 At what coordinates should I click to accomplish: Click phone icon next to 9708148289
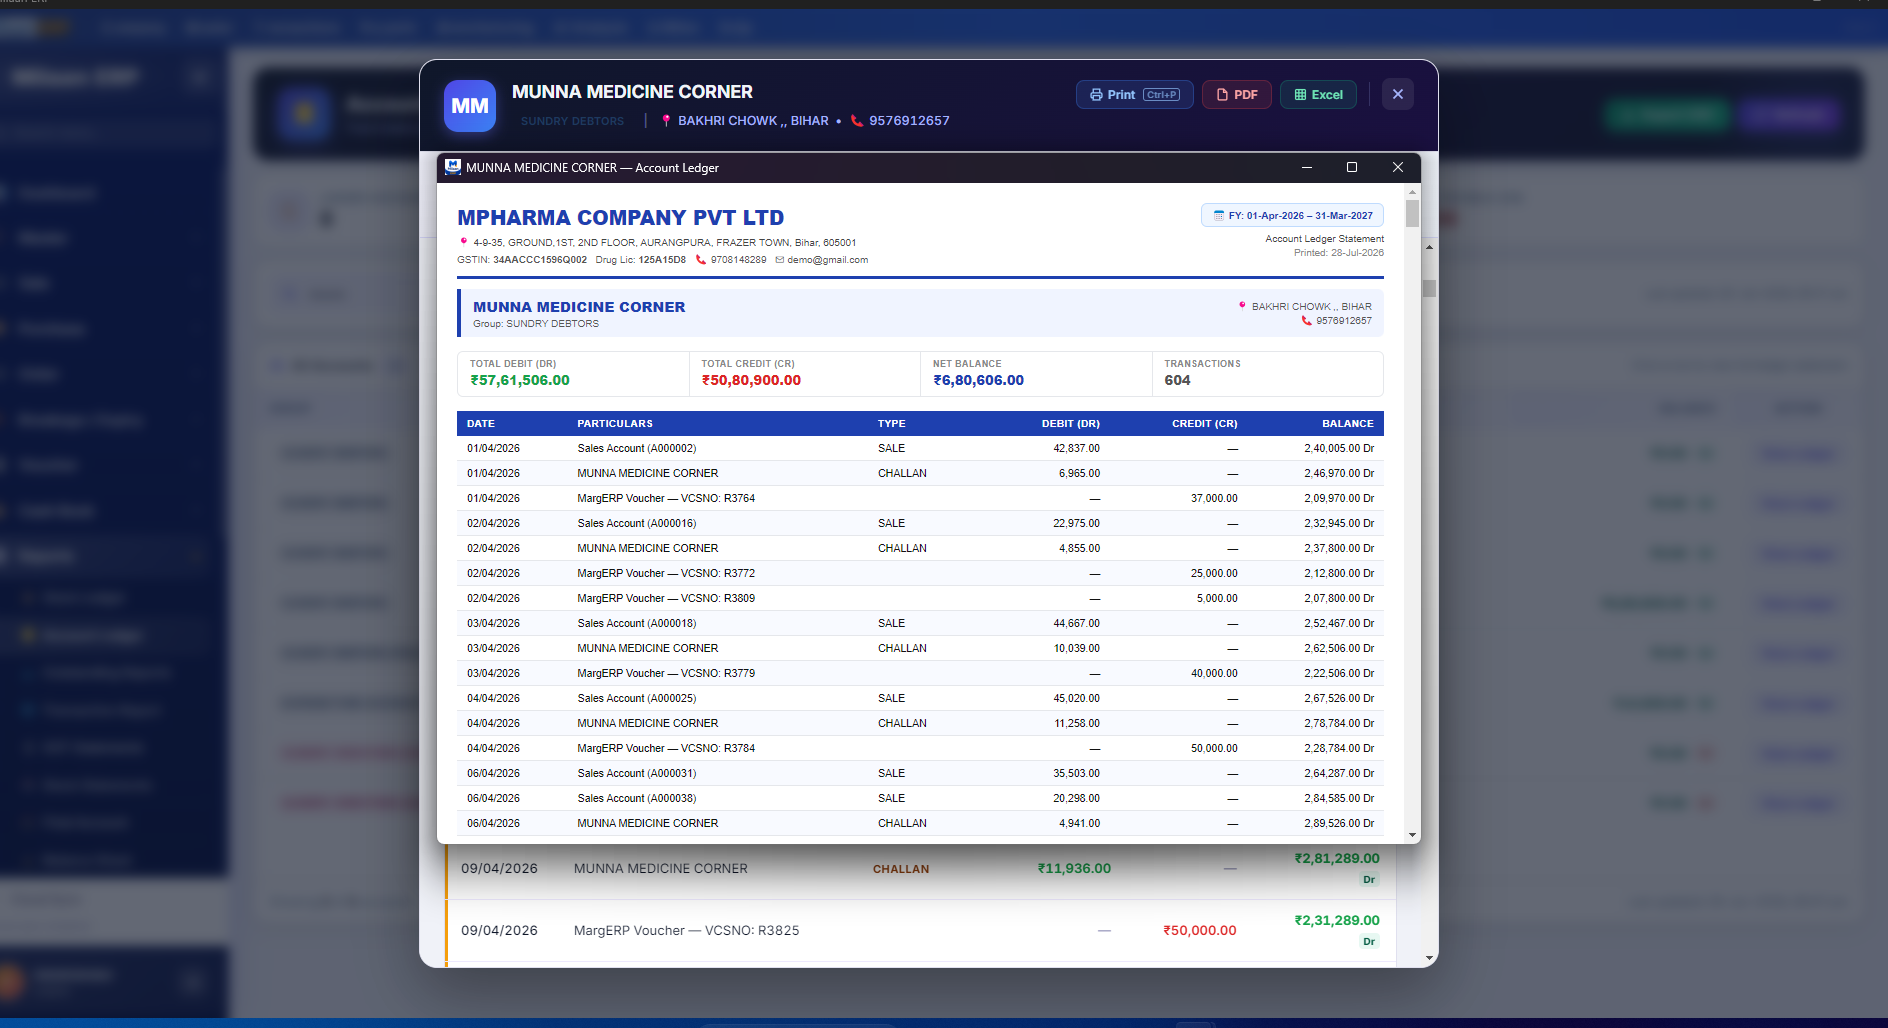(x=701, y=260)
